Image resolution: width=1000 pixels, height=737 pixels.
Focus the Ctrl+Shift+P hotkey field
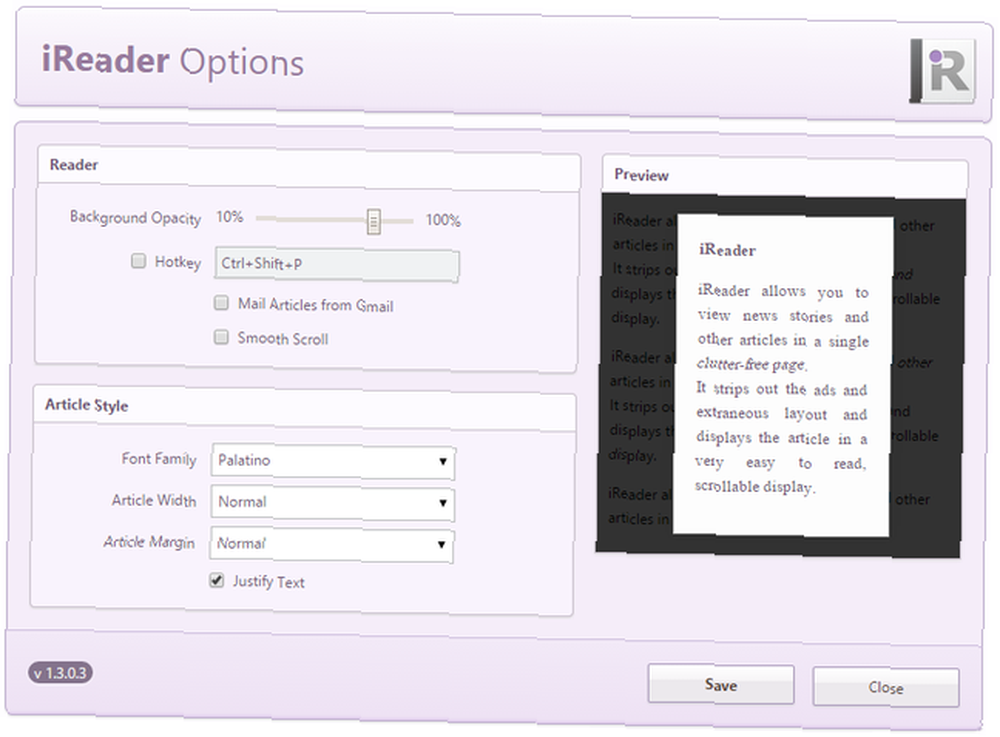(x=337, y=264)
